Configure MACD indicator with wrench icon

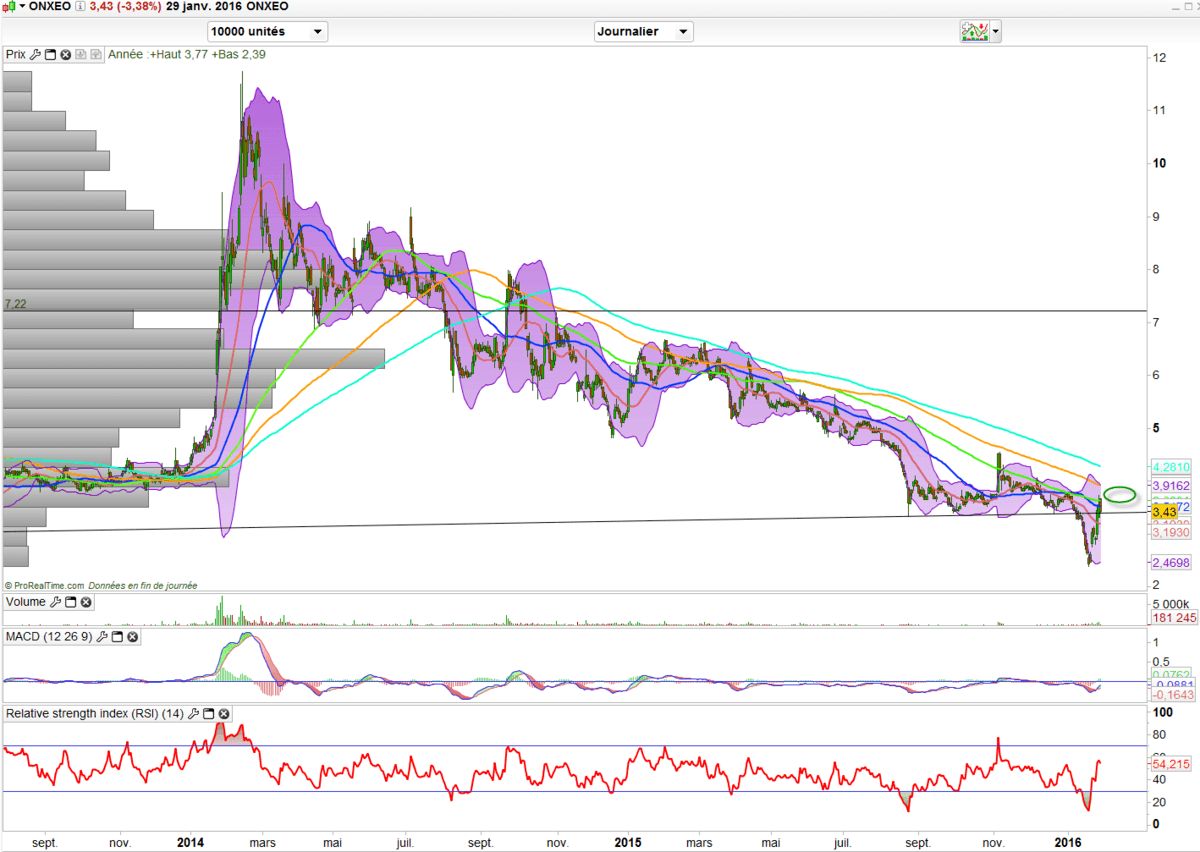[102, 636]
